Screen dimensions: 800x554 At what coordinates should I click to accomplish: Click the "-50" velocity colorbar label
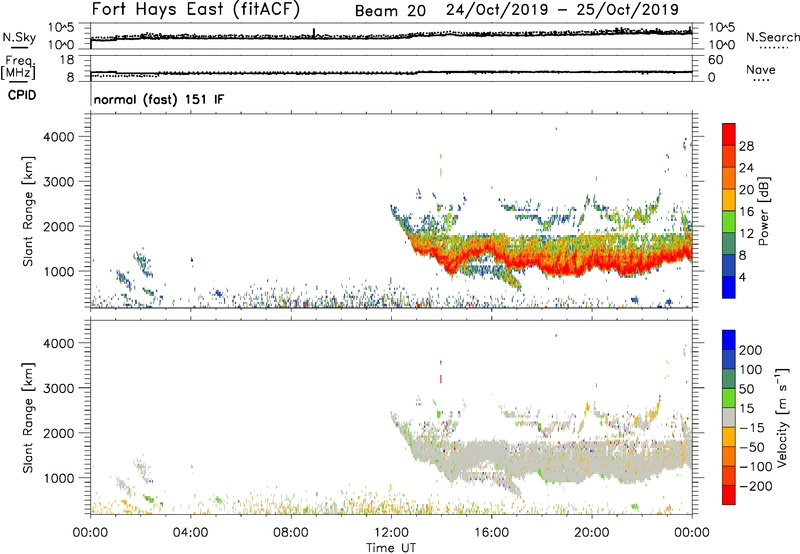pyautogui.click(x=752, y=447)
